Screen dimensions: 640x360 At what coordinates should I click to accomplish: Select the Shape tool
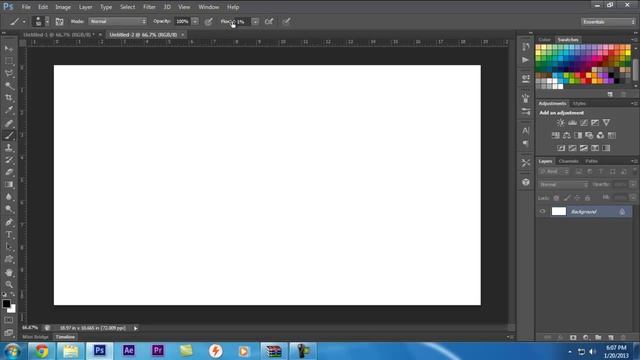[x=9, y=259]
